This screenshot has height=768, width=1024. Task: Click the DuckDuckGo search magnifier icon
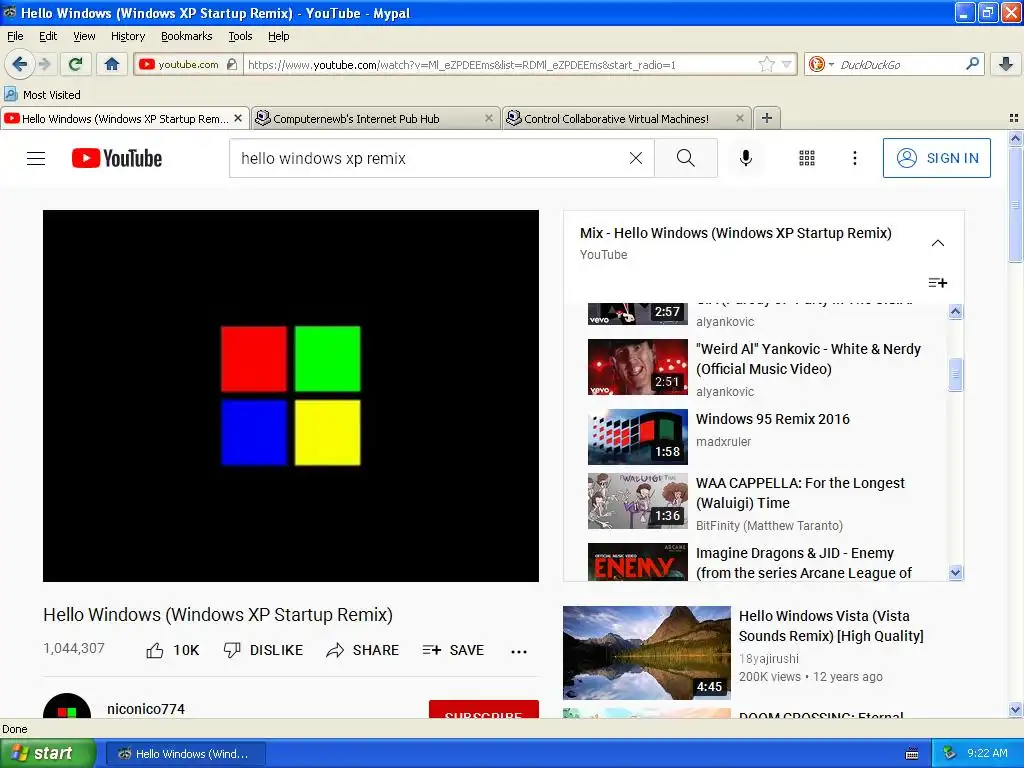click(972, 64)
